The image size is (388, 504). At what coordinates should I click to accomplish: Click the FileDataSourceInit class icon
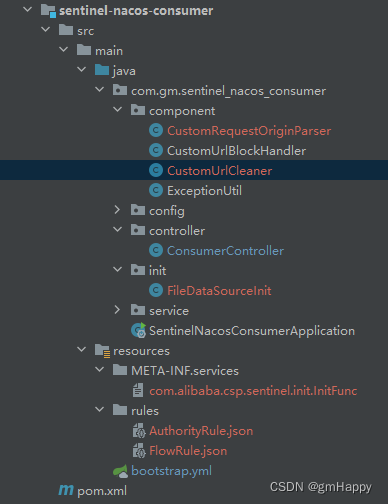point(156,290)
